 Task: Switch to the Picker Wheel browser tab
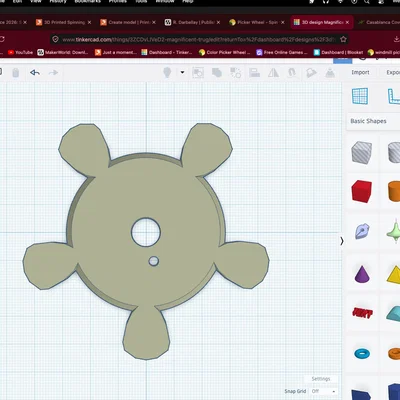coord(257,22)
